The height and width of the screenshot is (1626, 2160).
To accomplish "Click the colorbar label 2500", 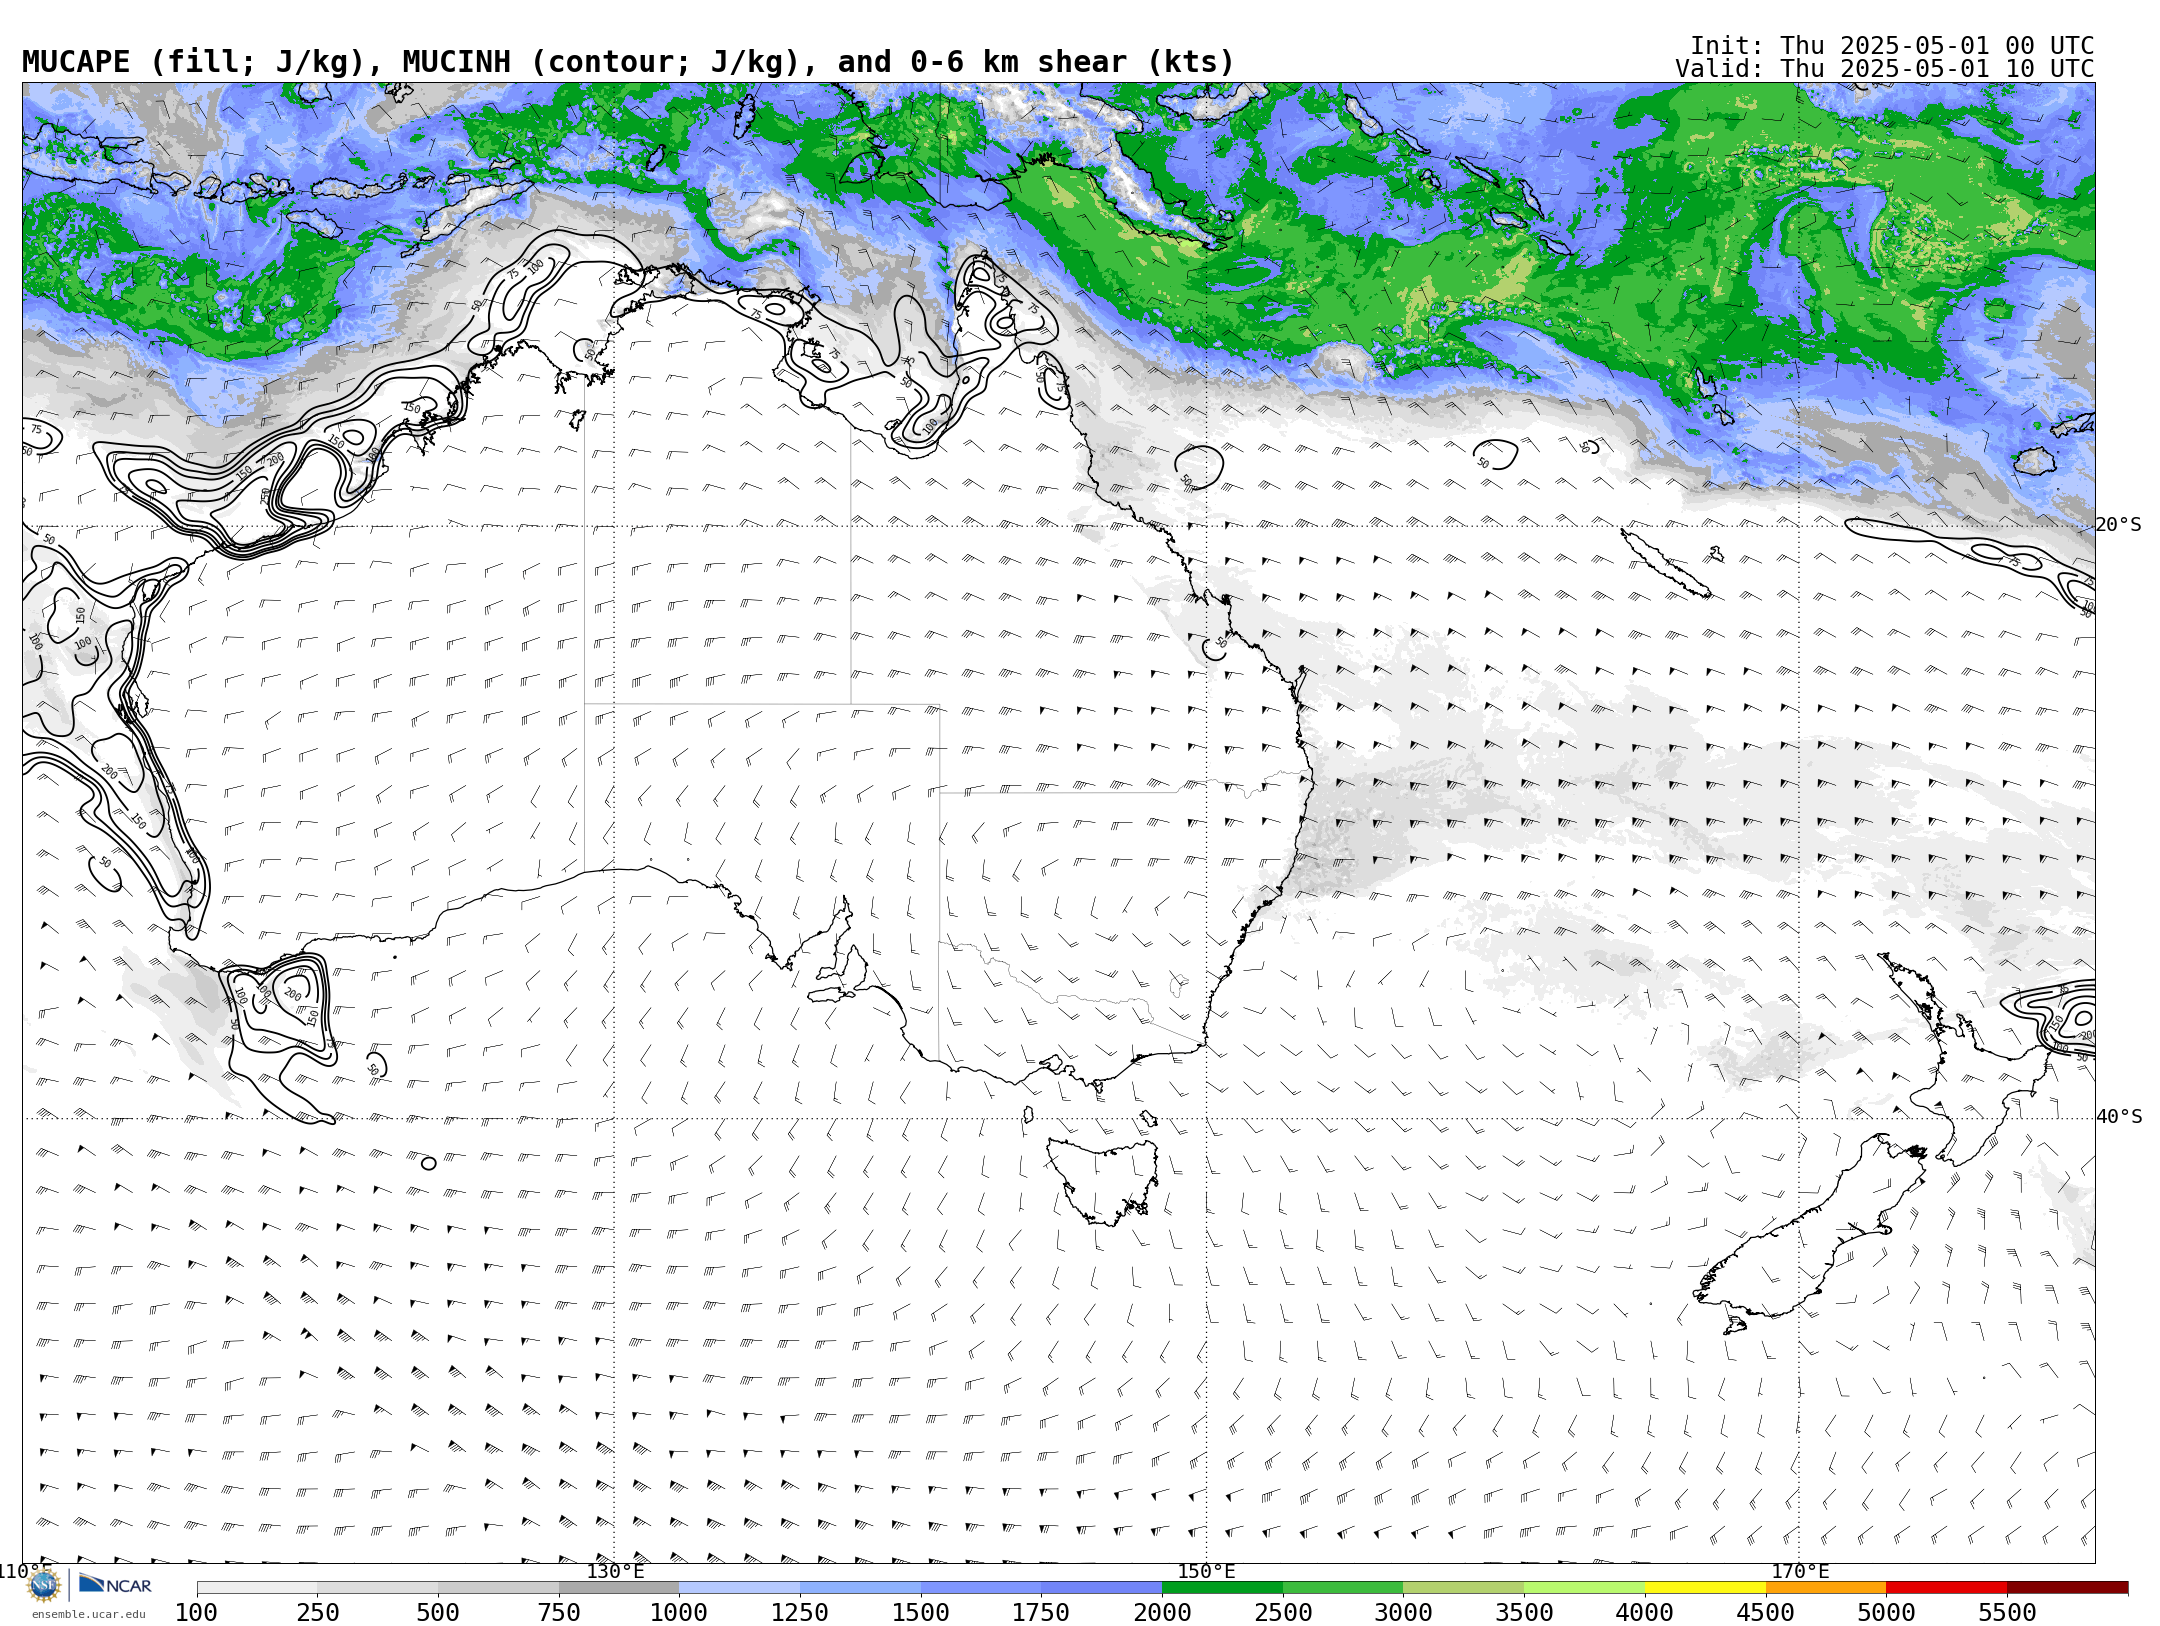I will 1283,1613.
